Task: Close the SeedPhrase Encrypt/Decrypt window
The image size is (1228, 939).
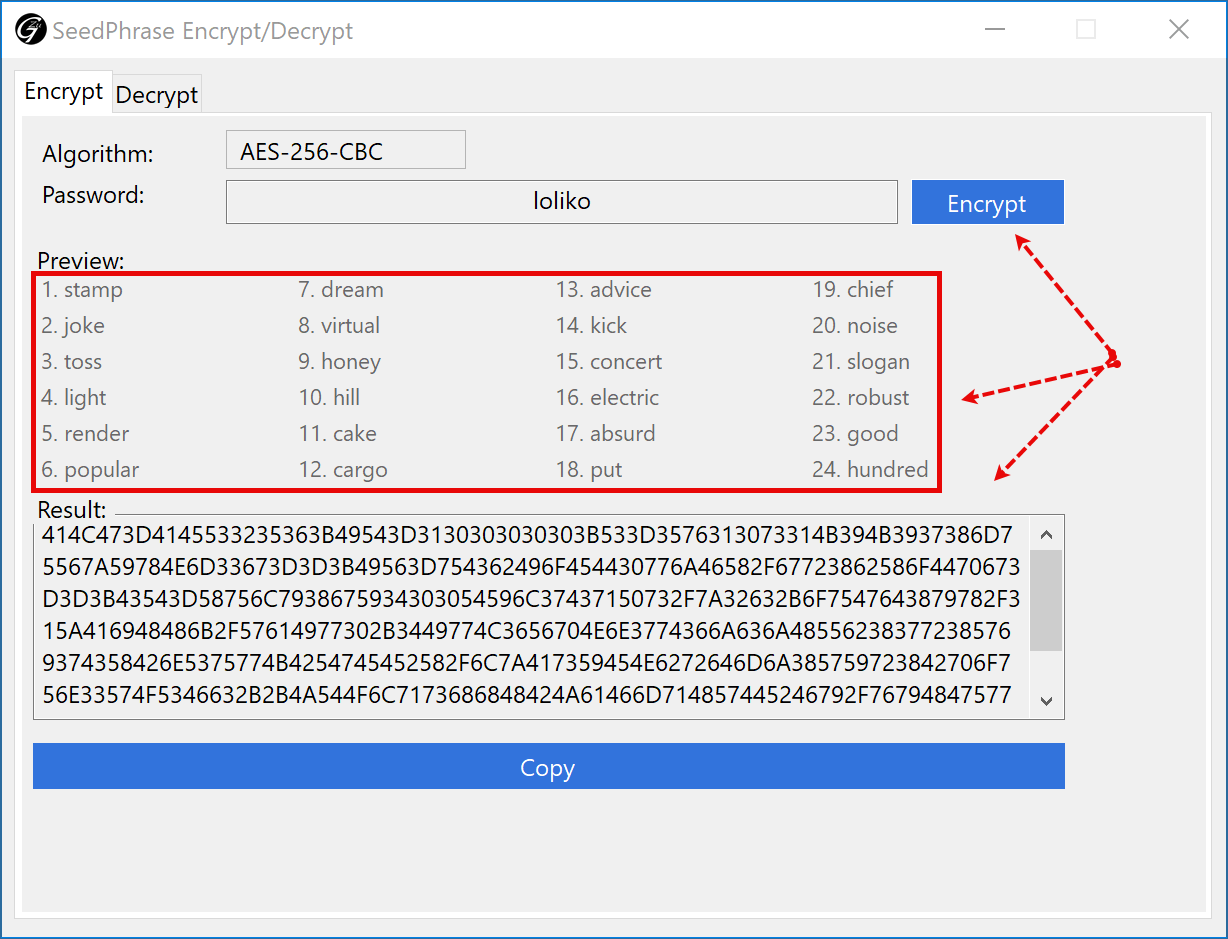Action: tap(1179, 30)
